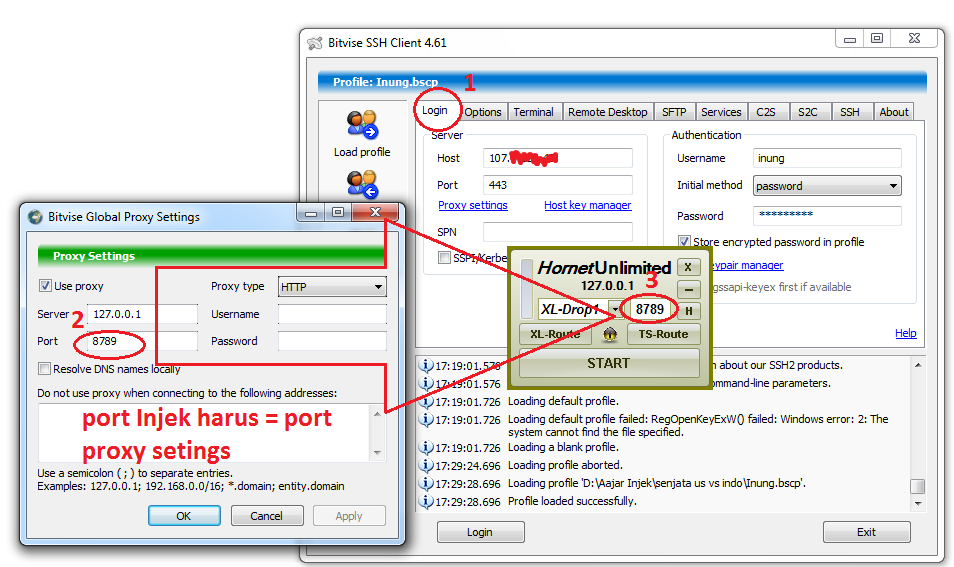The height and width of the screenshot is (567, 954).
Task: Click the server Port field 443
Action: [x=558, y=185]
